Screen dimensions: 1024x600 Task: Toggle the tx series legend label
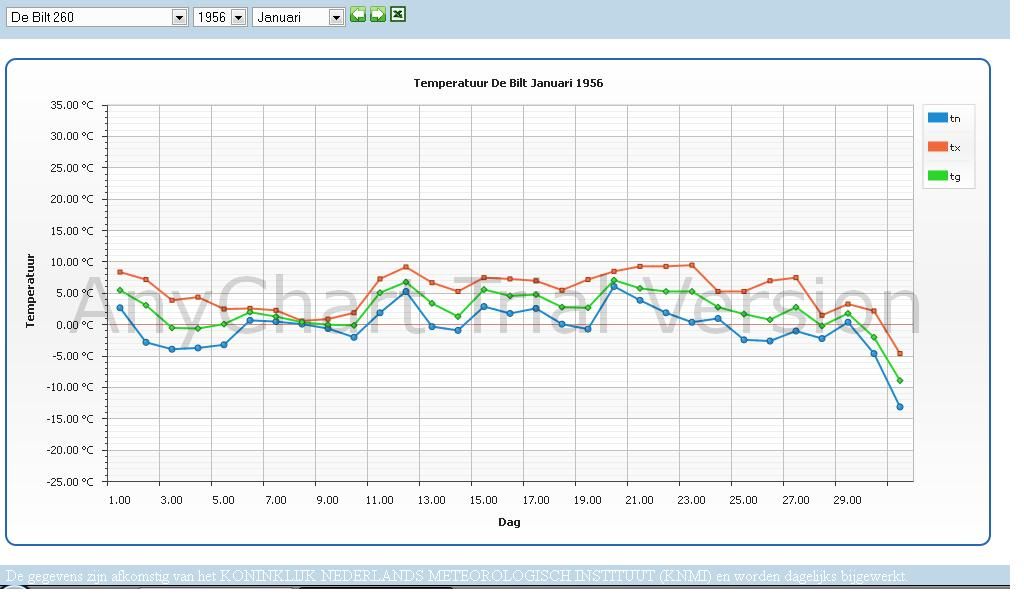point(955,148)
